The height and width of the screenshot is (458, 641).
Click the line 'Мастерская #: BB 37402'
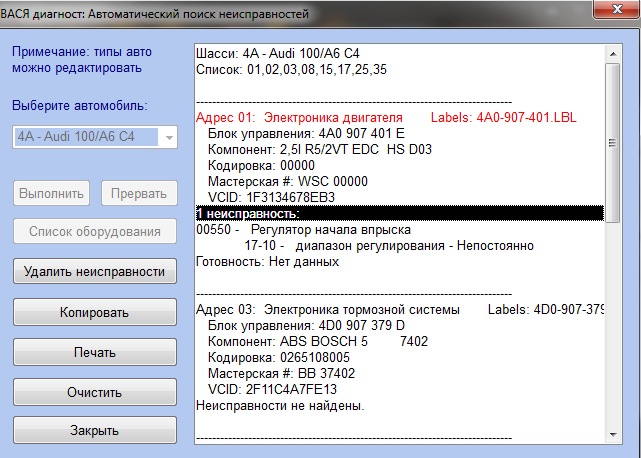(282, 373)
